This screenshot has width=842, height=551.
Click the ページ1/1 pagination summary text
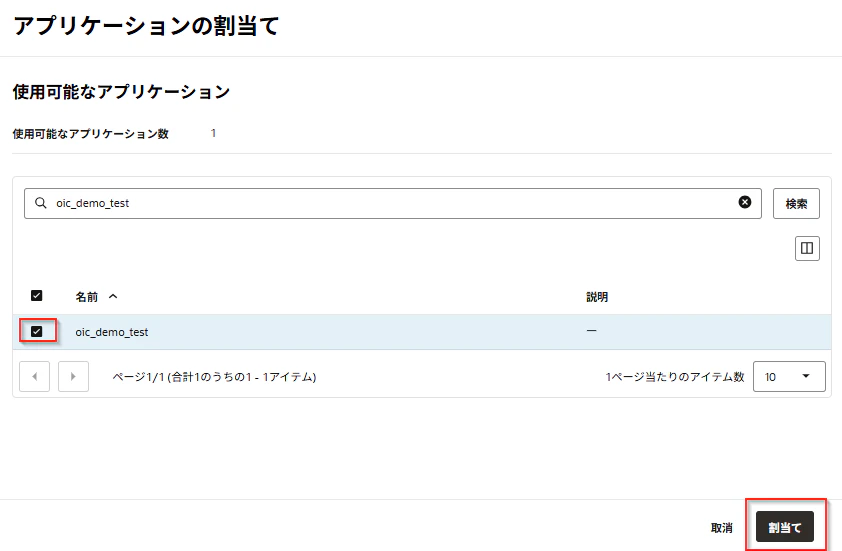(x=214, y=377)
